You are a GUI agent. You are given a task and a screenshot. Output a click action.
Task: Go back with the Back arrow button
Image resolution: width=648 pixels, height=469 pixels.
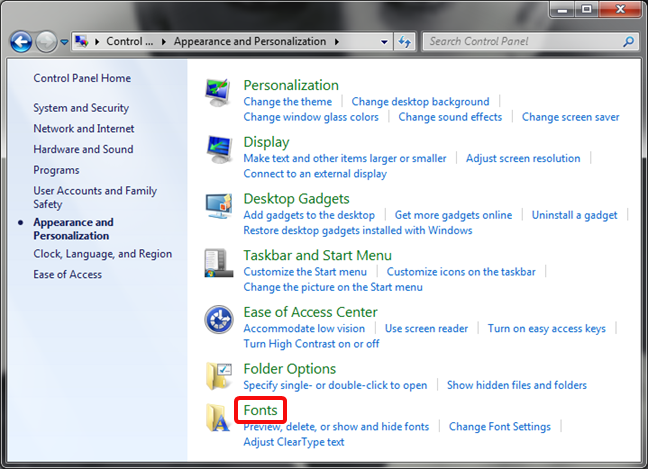point(21,42)
